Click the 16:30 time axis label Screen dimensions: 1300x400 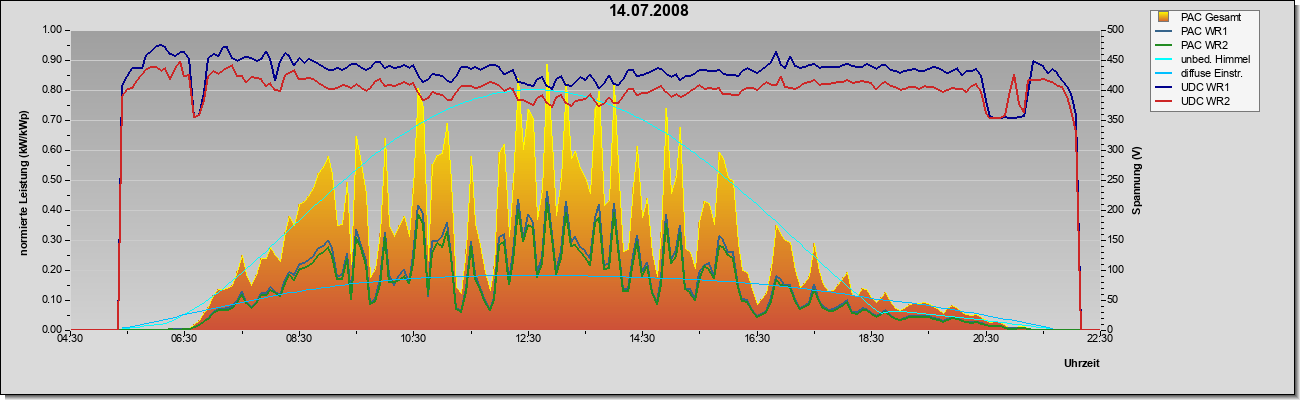pyautogui.click(x=757, y=340)
